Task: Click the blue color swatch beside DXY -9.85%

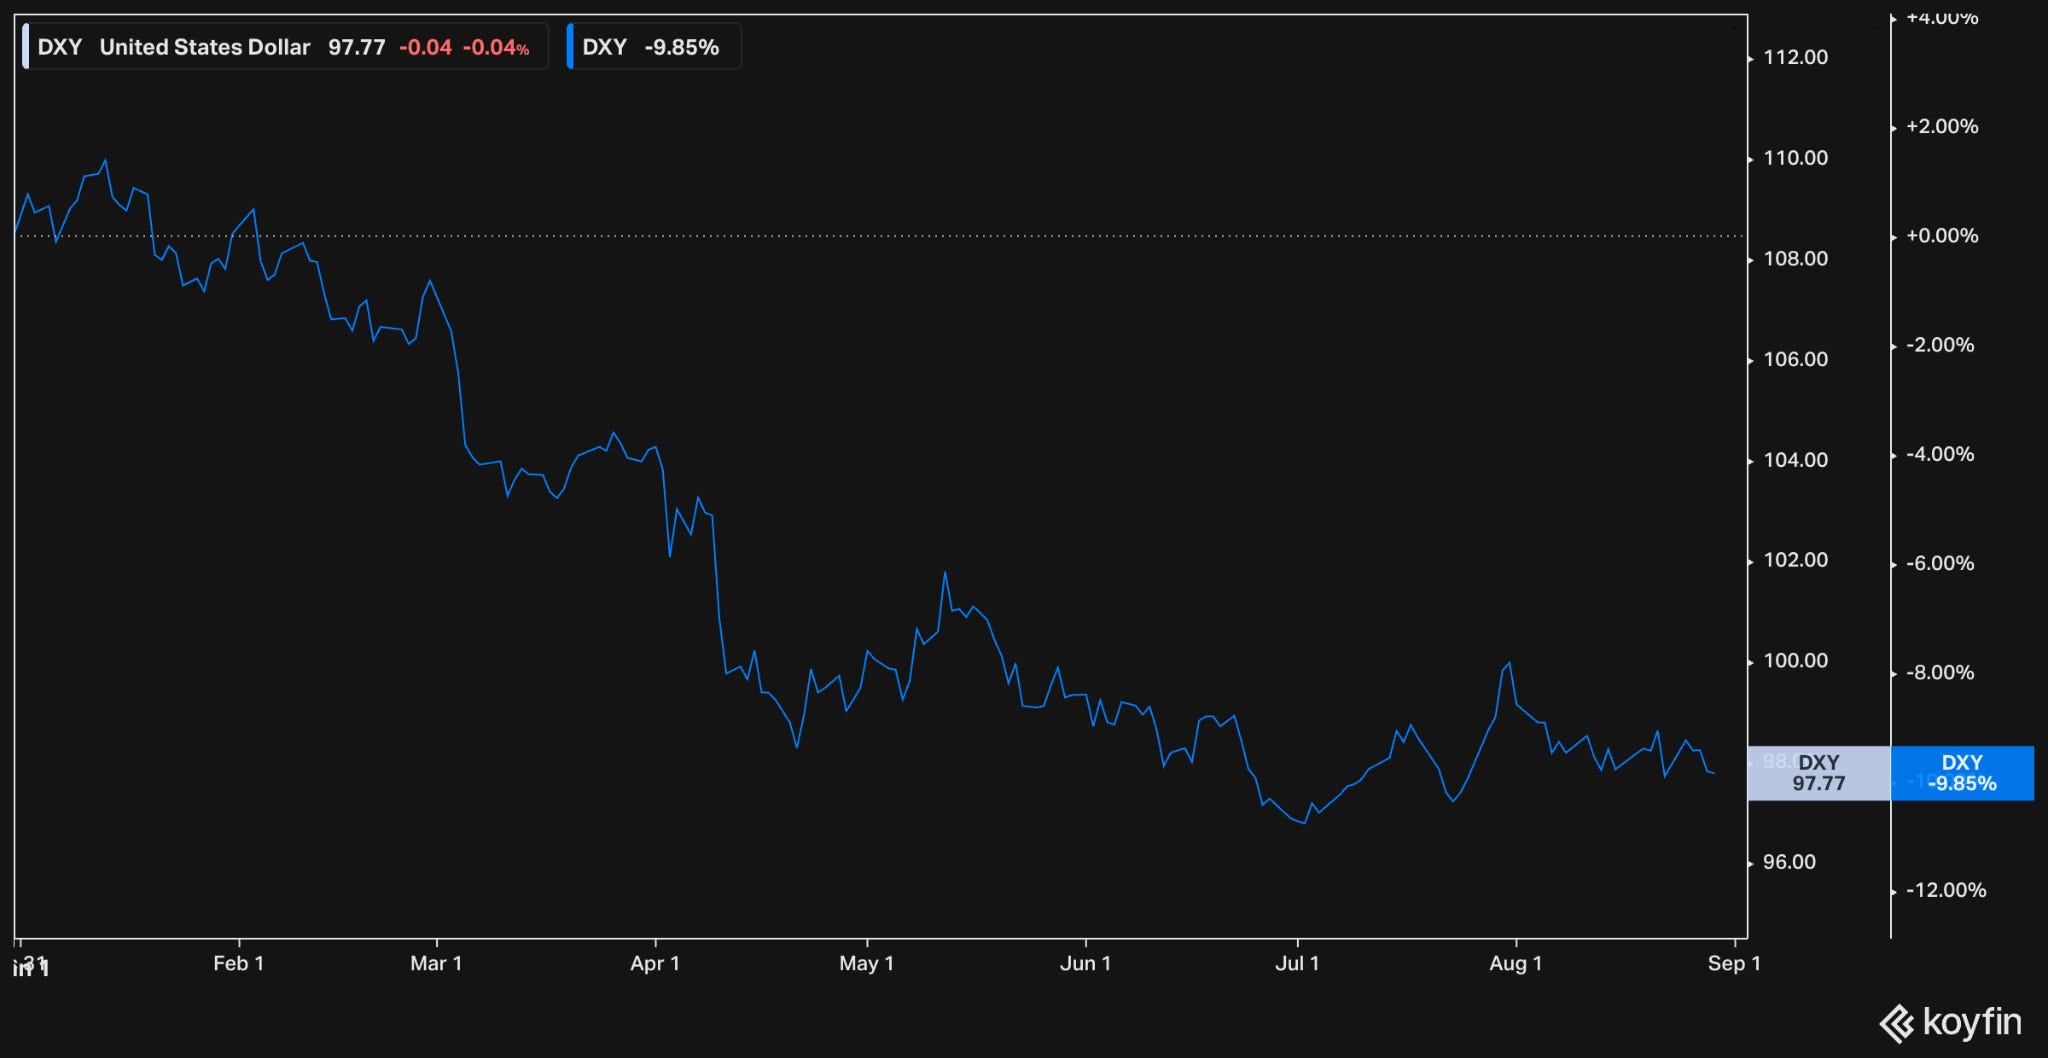Action: tap(570, 47)
